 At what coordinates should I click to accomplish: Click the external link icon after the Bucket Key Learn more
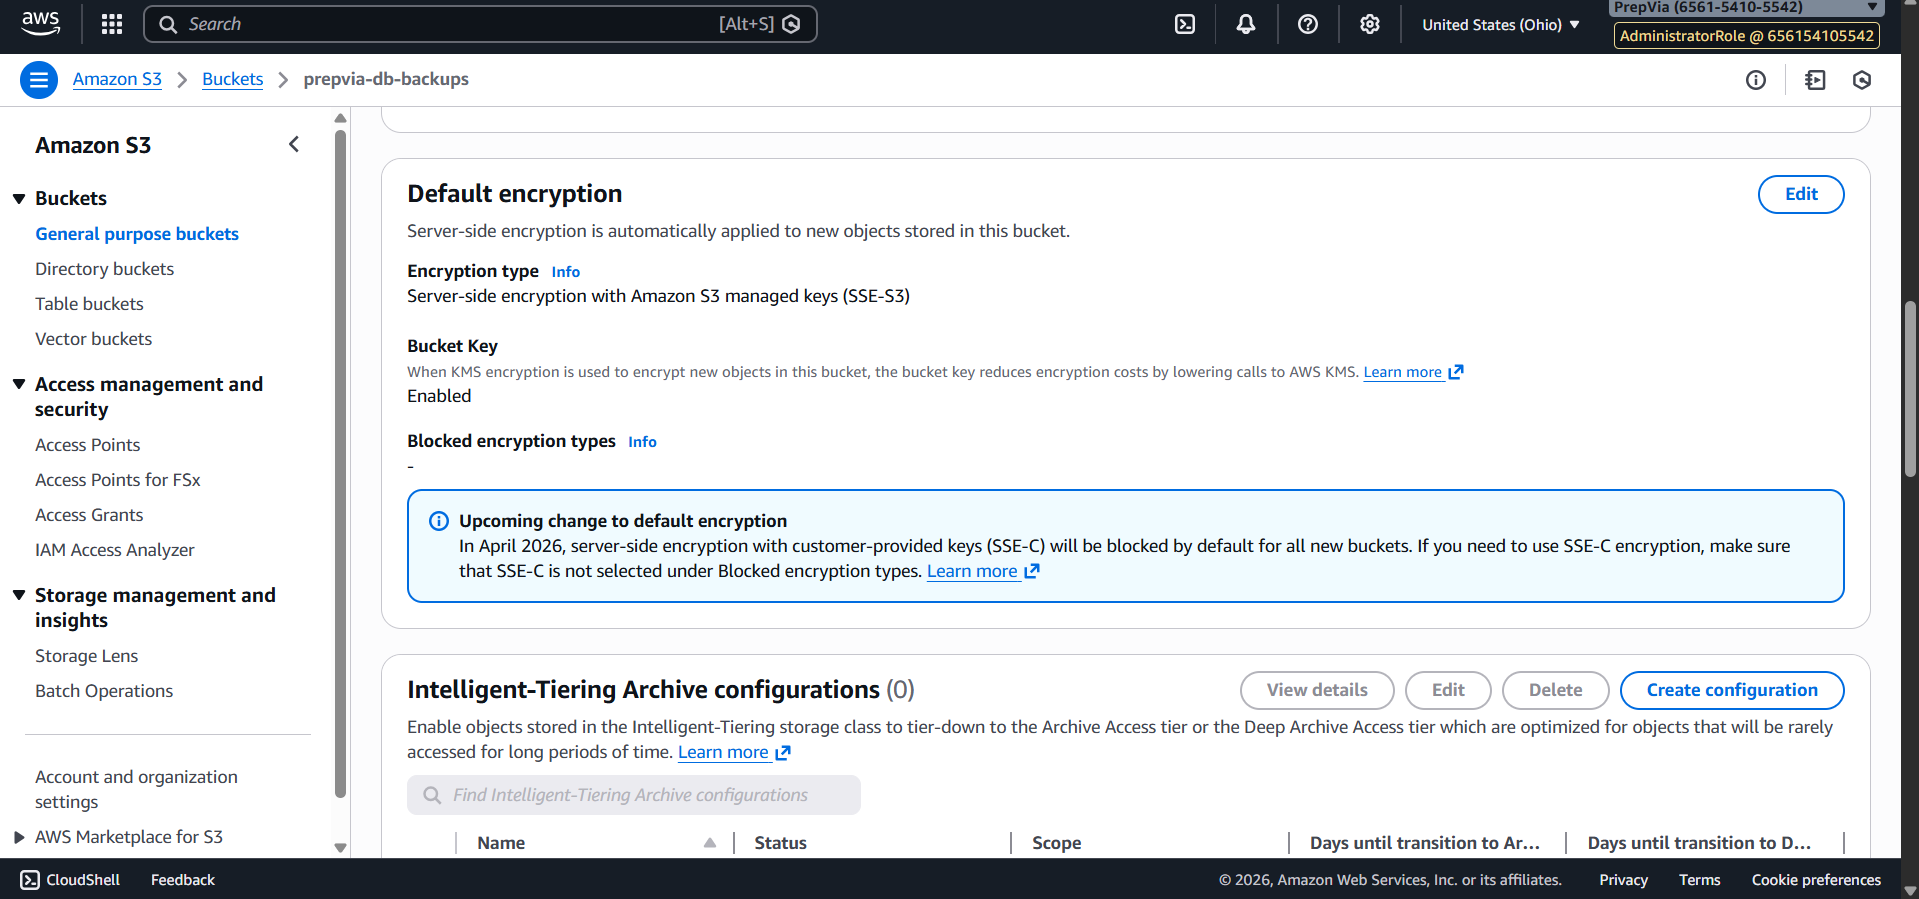(x=1456, y=372)
